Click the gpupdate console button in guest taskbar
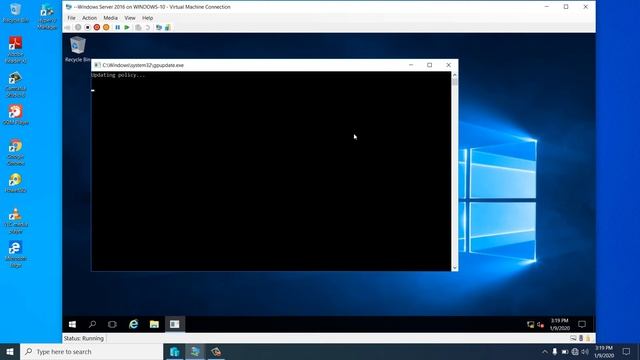 (x=175, y=324)
